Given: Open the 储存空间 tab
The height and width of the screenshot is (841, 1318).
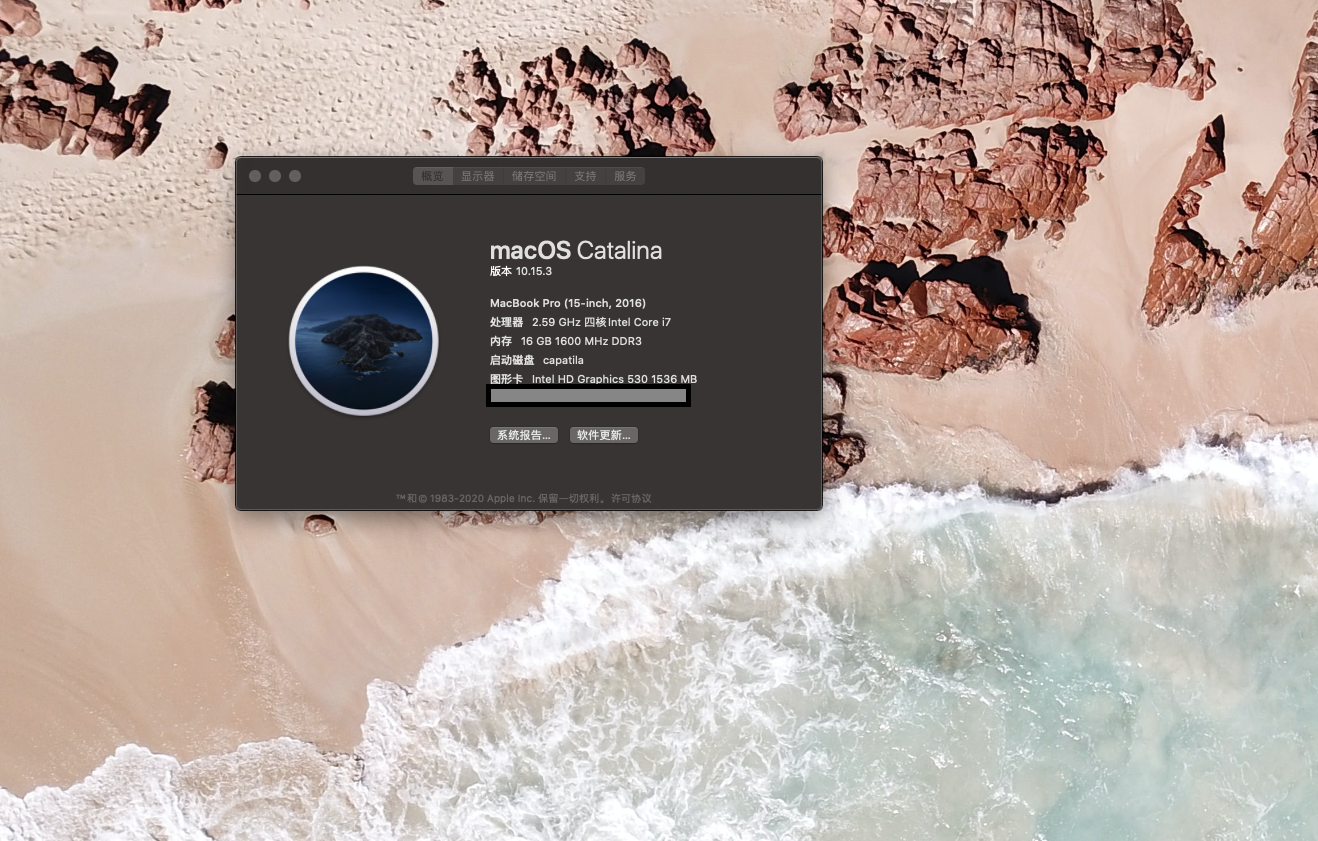Looking at the screenshot, I should click(534, 176).
